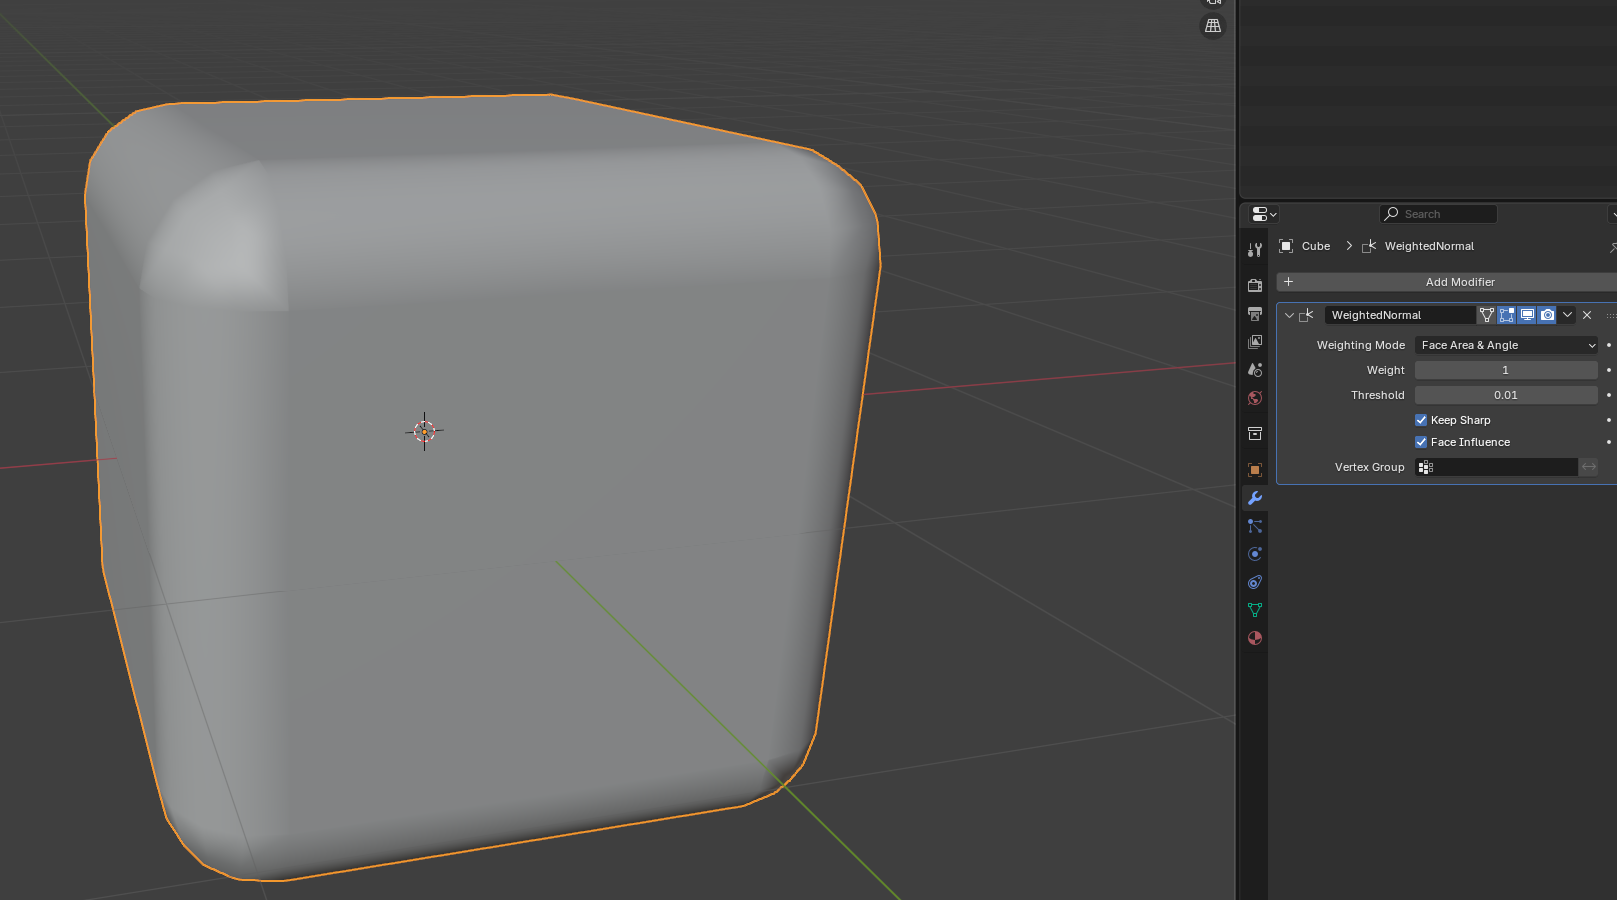The width and height of the screenshot is (1617, 900).
Task: Open the Object properties tab
Action: pyautogui.click(x=1255, y=470)
